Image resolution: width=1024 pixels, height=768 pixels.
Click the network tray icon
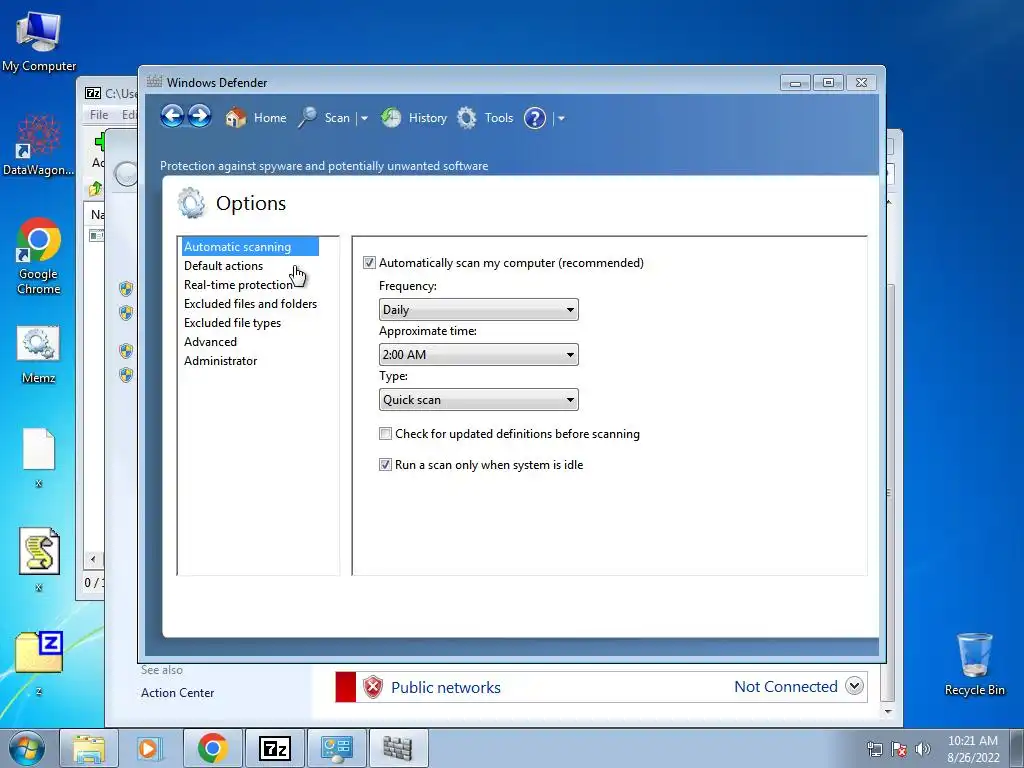[x=874, y=749]
